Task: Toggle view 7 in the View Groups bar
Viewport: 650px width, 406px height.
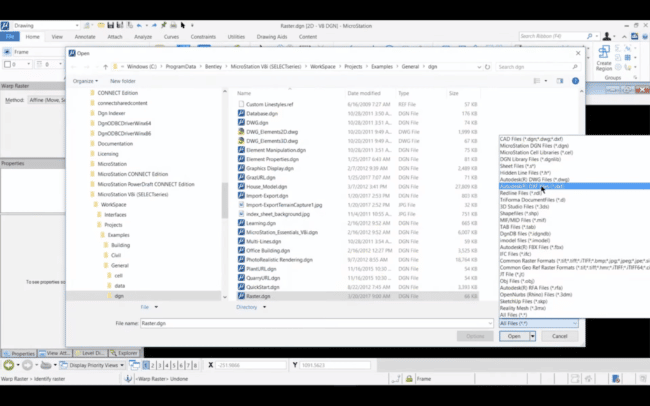Action: click(x=188, y=365)
